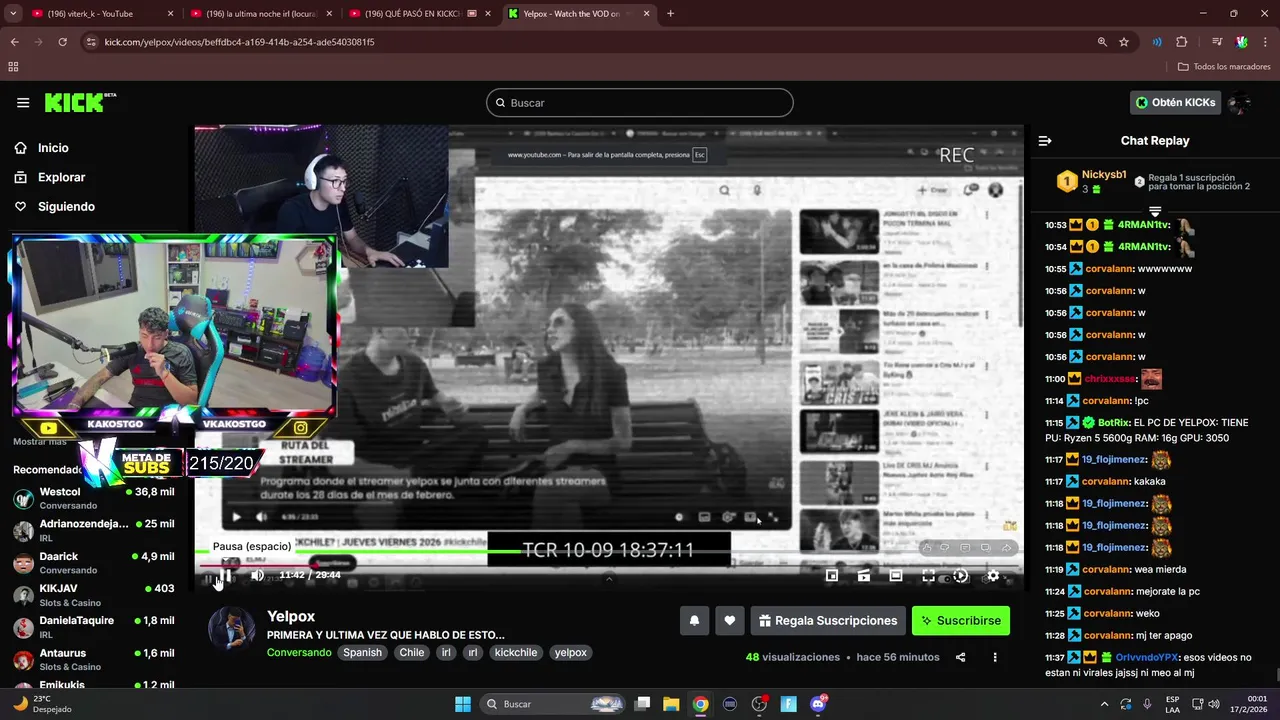This screenshot has height=720, width=1280.
Task: Select the kickchile tag
Action: 516,652
